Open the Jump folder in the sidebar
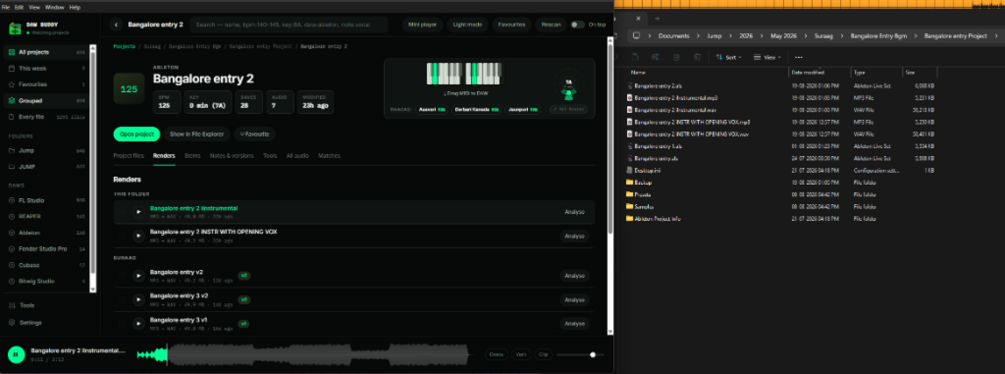Image resolution: width=1005 pixels, height=374 pixels. pos(46,150)
